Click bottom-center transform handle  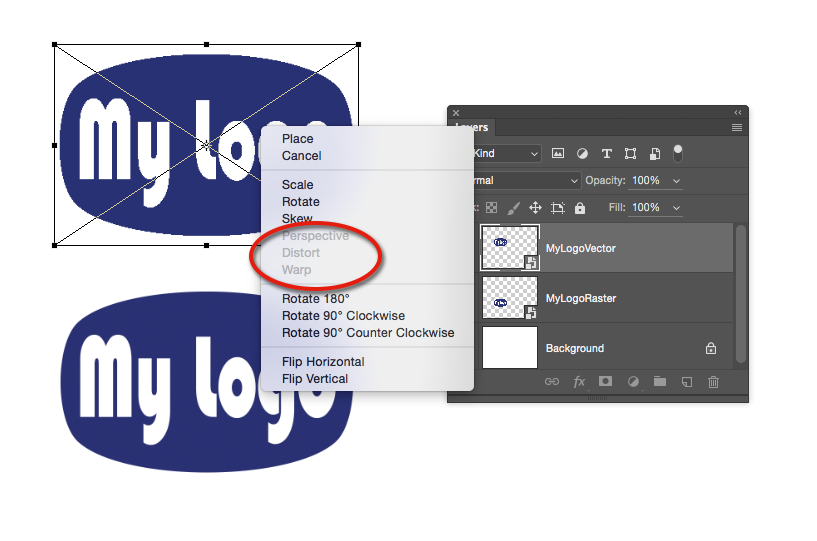click(x=207, y=245)
